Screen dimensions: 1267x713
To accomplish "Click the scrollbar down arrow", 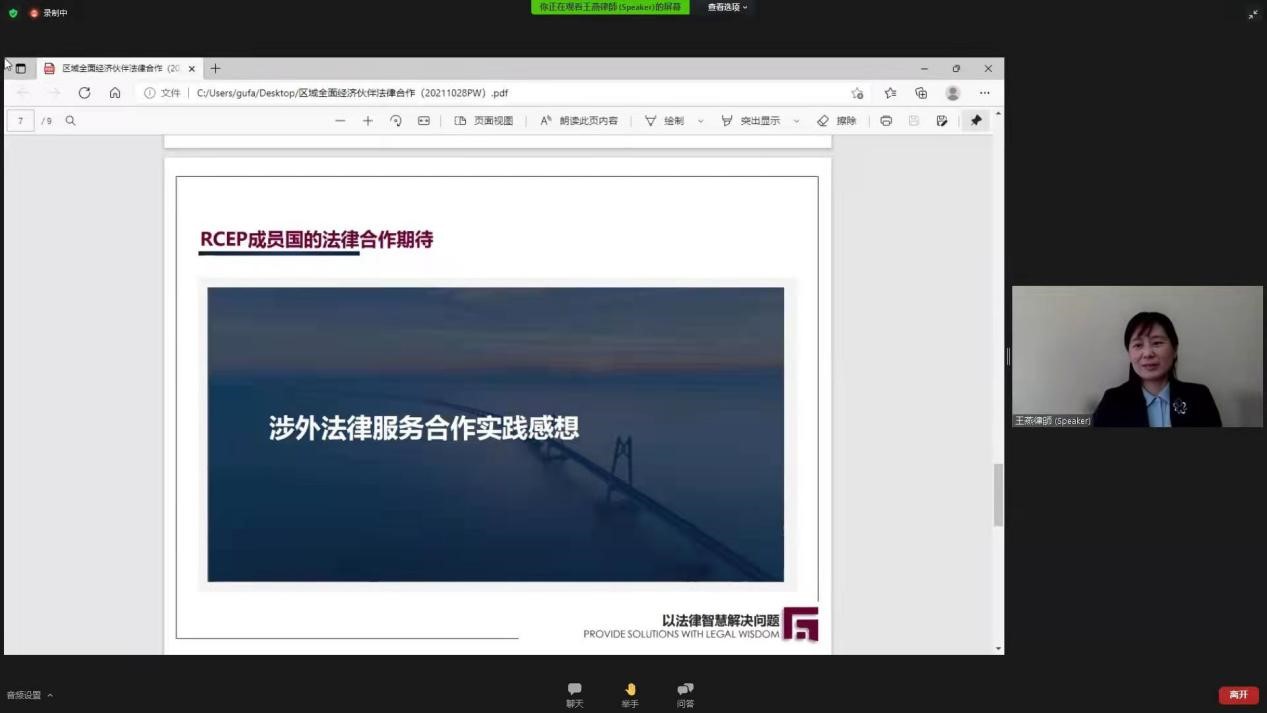I will pyautogui.click(x=998, y=649).
